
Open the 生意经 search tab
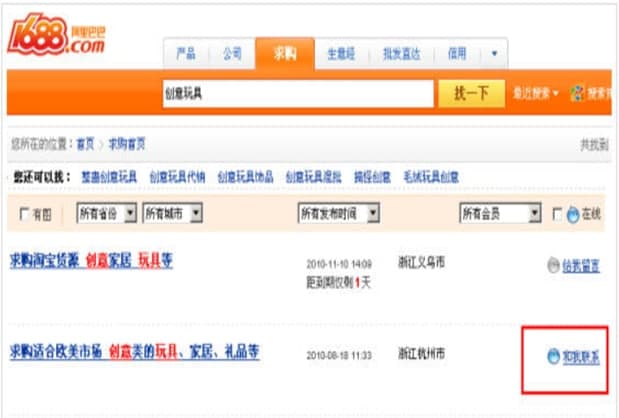coord(341,53)
